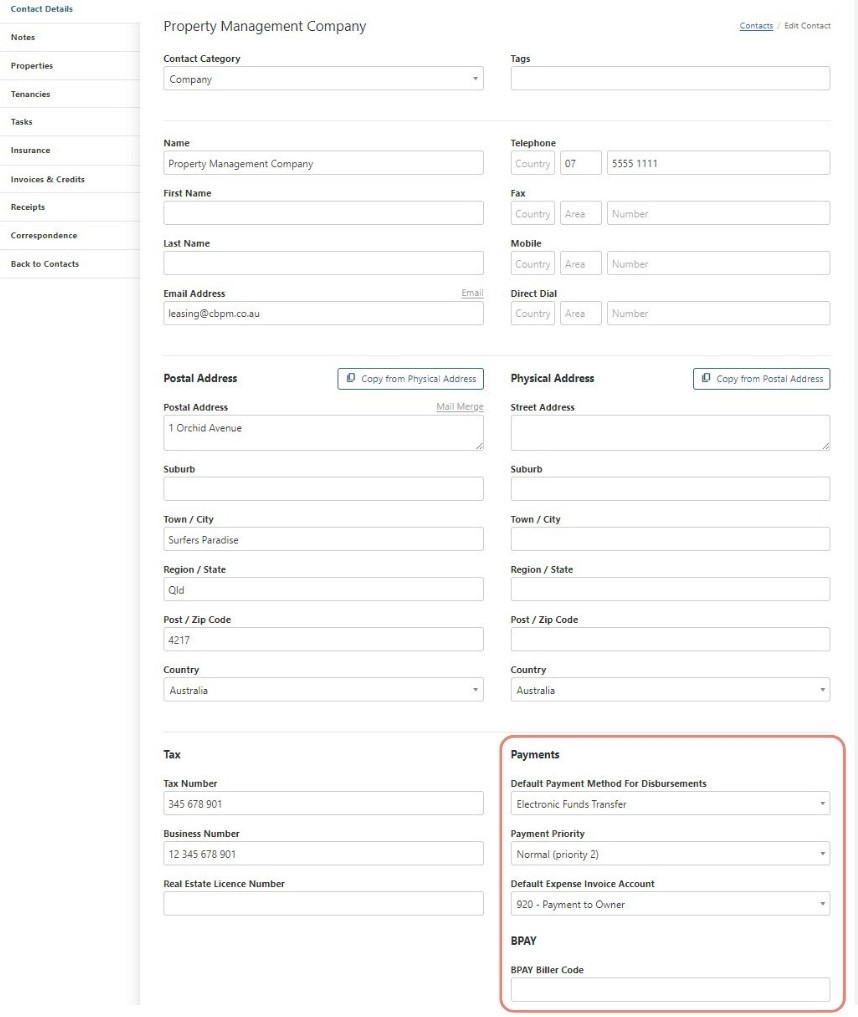Switch to the Properties sidebar tab
858x1017 pixels.
pyautogui.click(x=32, y=66)
